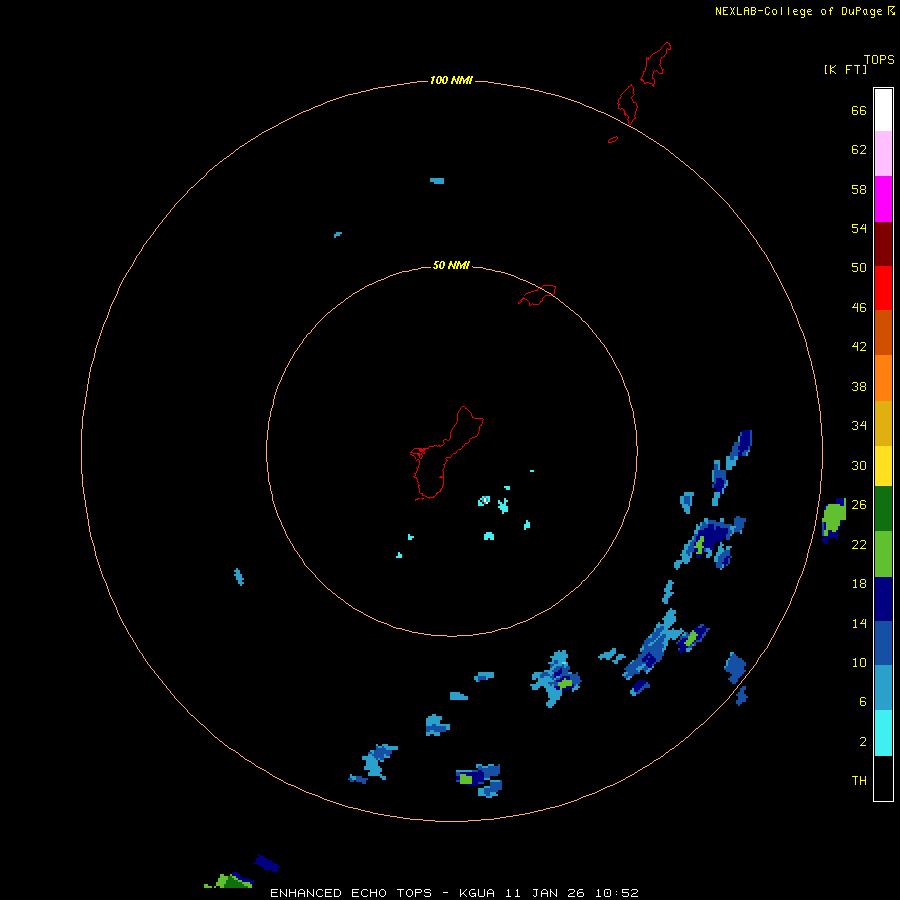Click the "54" legend value

point(859,228)
